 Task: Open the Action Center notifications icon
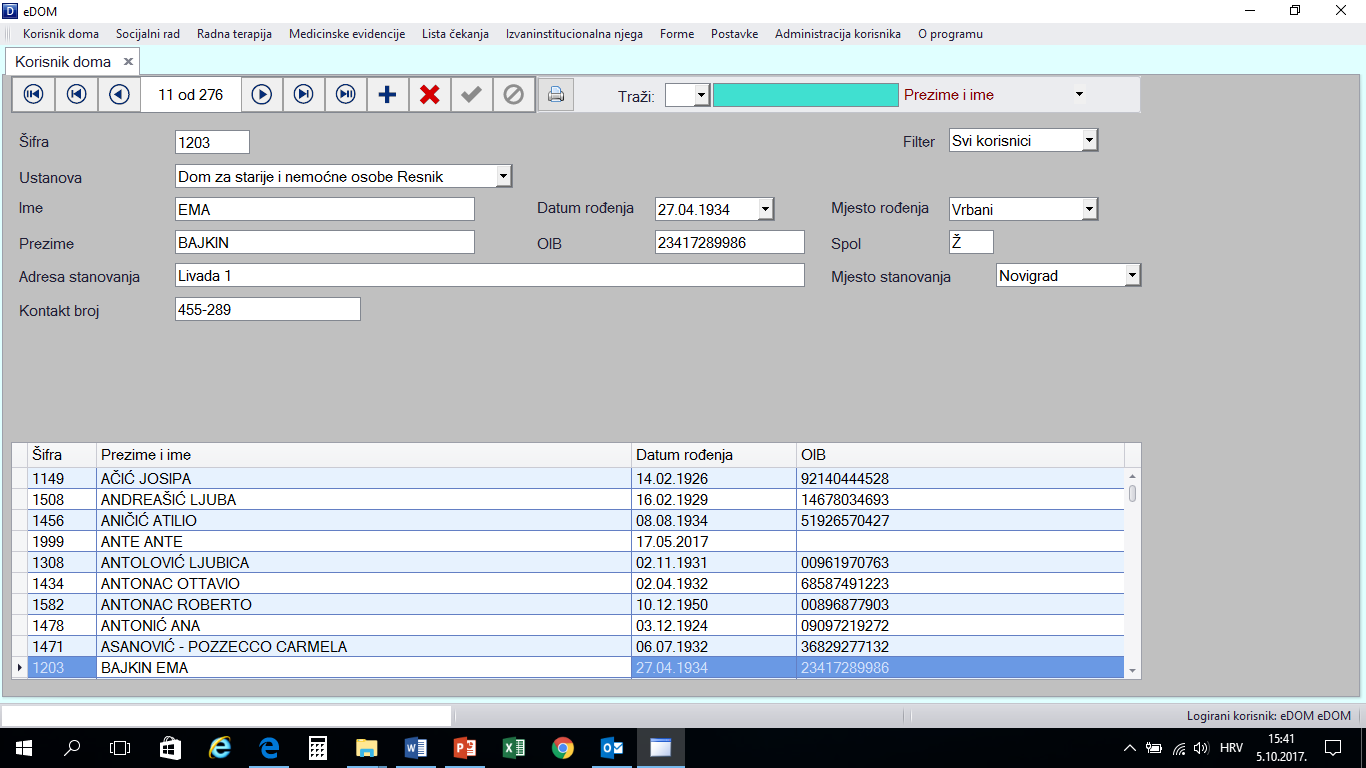1332,748
